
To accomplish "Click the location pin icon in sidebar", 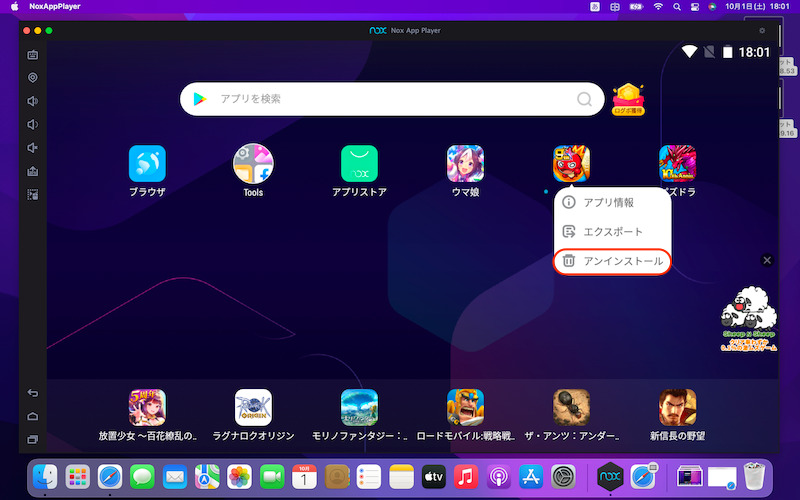I will coord(32,77).
